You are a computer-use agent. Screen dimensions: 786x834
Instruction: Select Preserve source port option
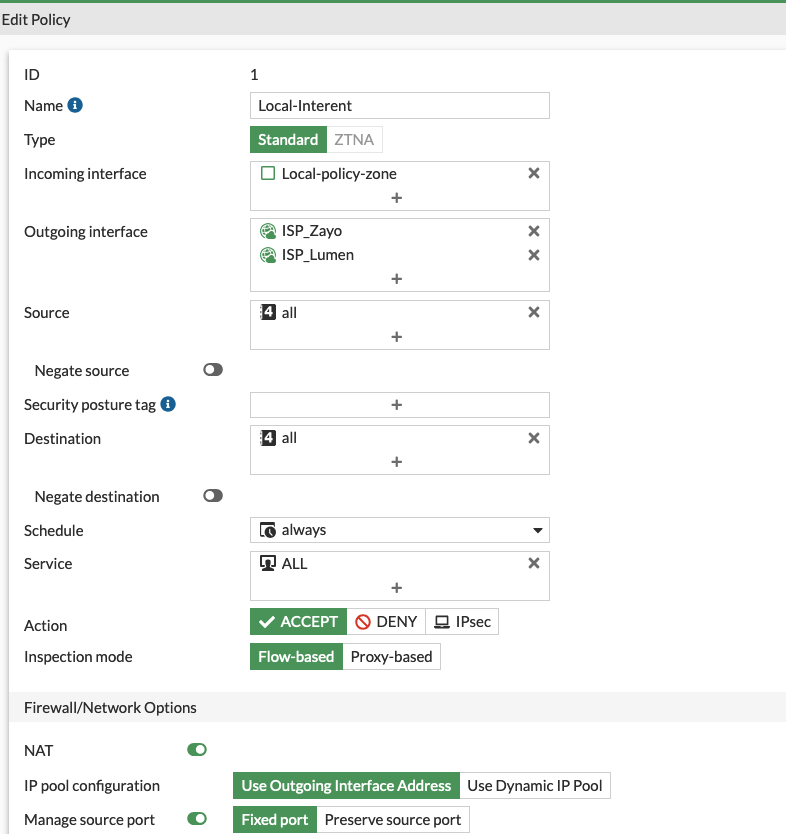[x=392, y=820]
